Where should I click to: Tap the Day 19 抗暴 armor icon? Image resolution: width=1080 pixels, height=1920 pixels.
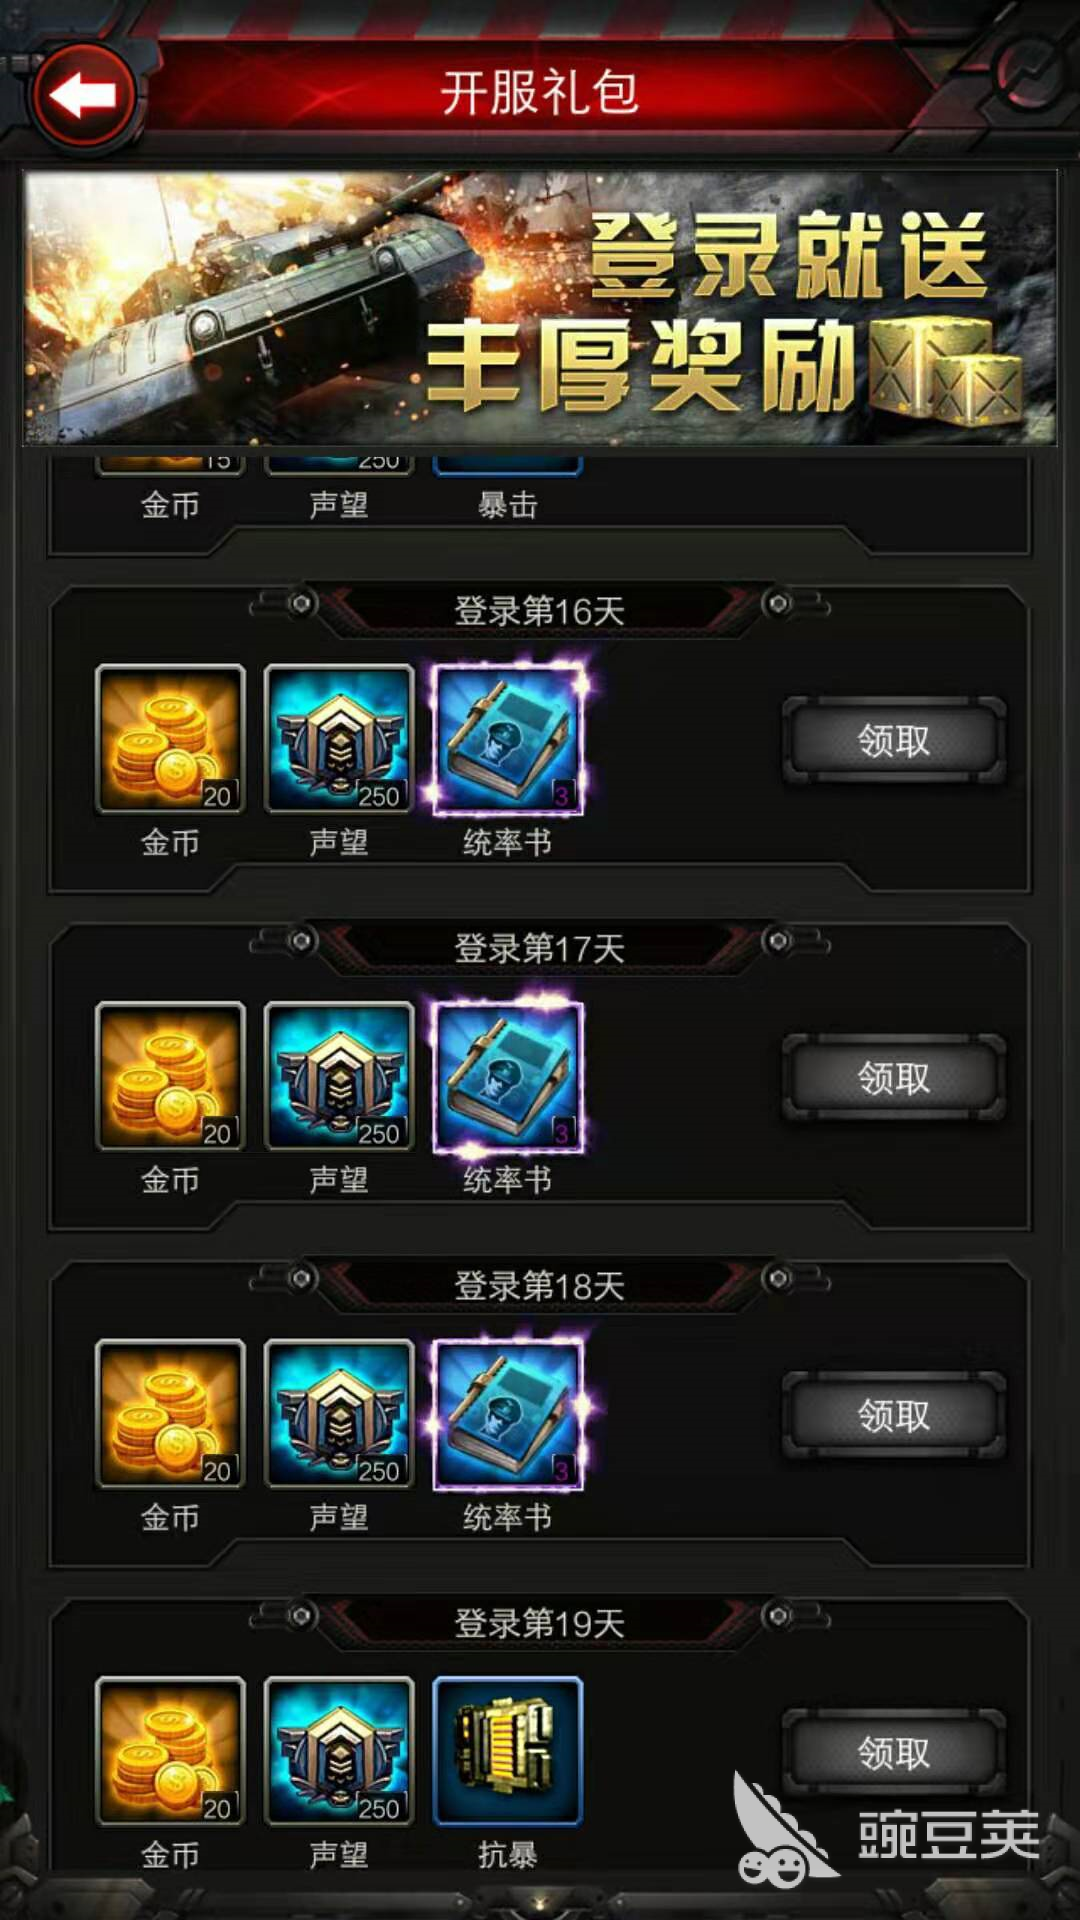pyautogui.click(x=508, y=1752)
